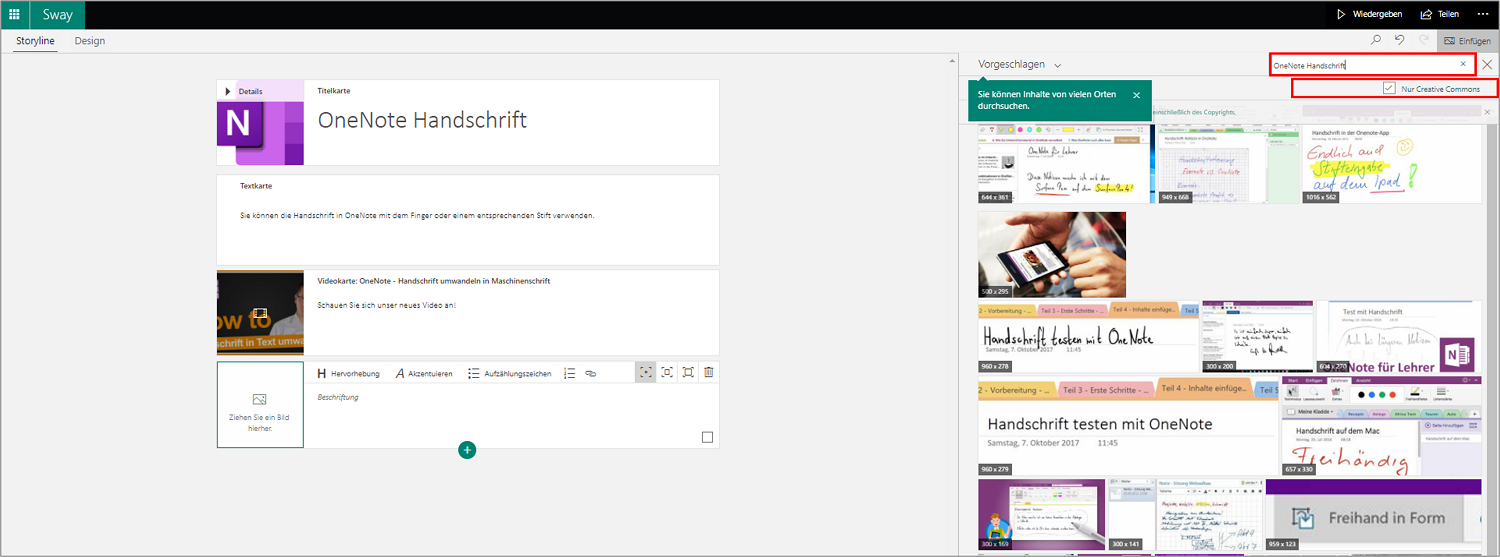
Task: Click the video card caption text
Action: pyautogui.click(x=387, y=304)
